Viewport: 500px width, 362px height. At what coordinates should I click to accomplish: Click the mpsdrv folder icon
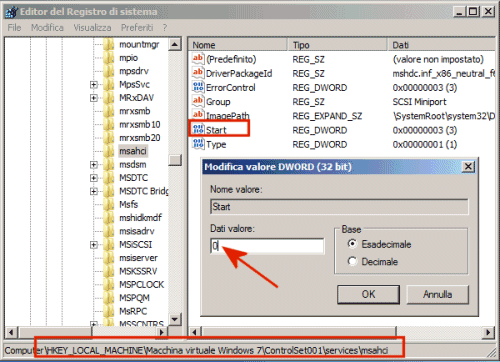[x=109, y=71]
